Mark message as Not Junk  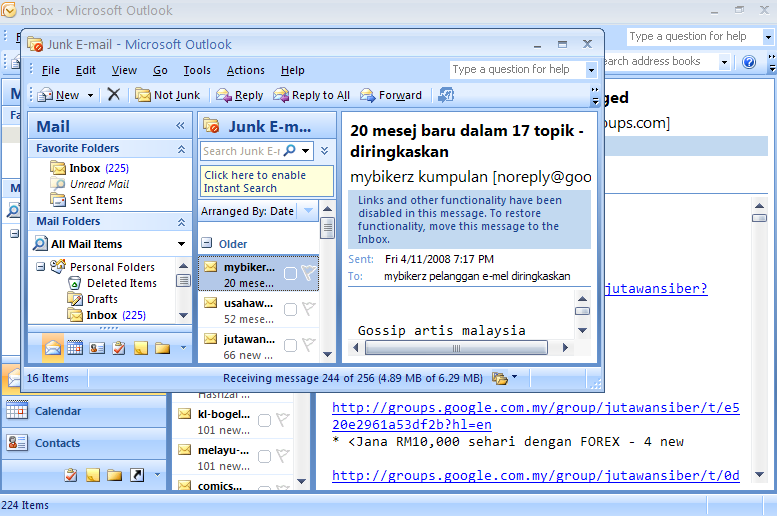click(x=167, y=95)
